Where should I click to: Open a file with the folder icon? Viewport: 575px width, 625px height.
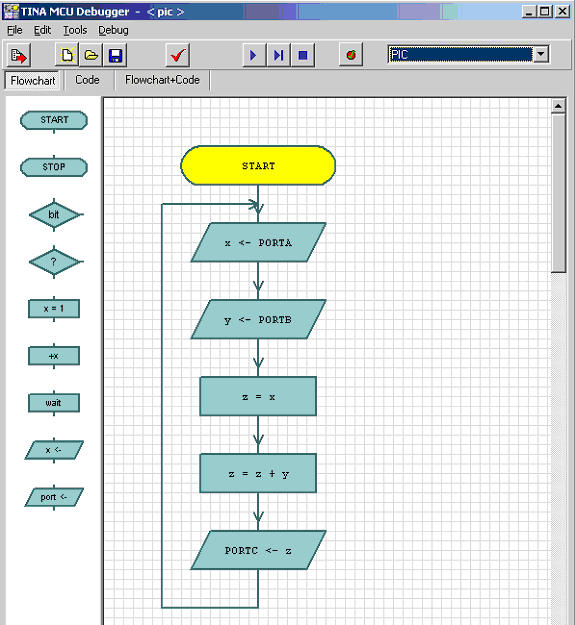(x=91, y=55)
